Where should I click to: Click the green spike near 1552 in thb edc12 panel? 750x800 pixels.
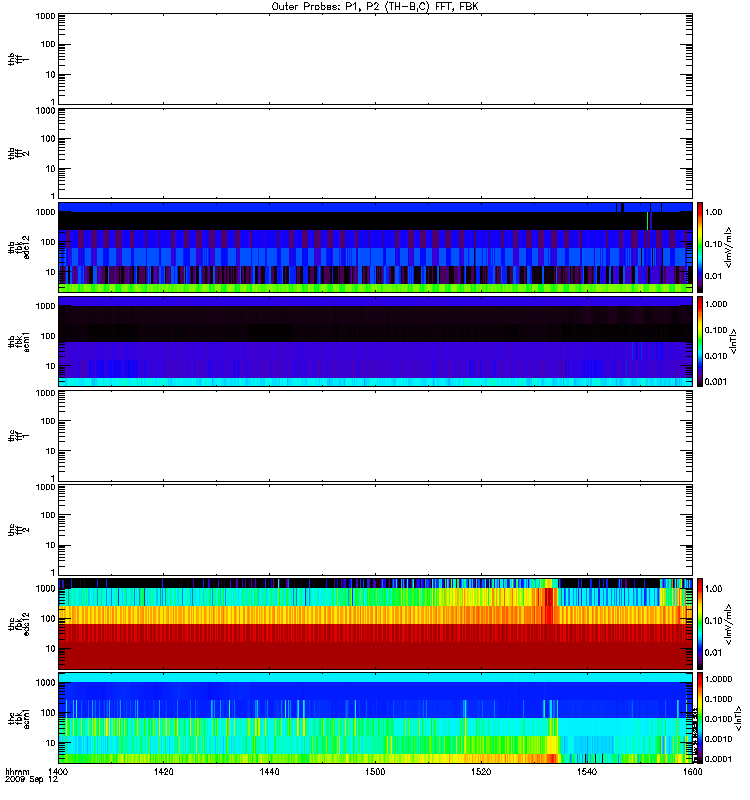pyautogui.click(x=647, y=221)
